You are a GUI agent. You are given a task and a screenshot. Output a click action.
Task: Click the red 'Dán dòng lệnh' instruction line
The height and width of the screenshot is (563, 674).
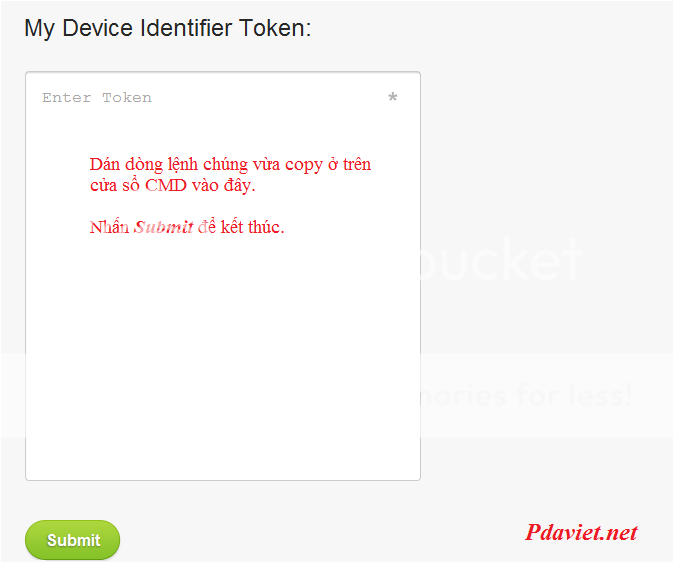[x=230, y=165]
